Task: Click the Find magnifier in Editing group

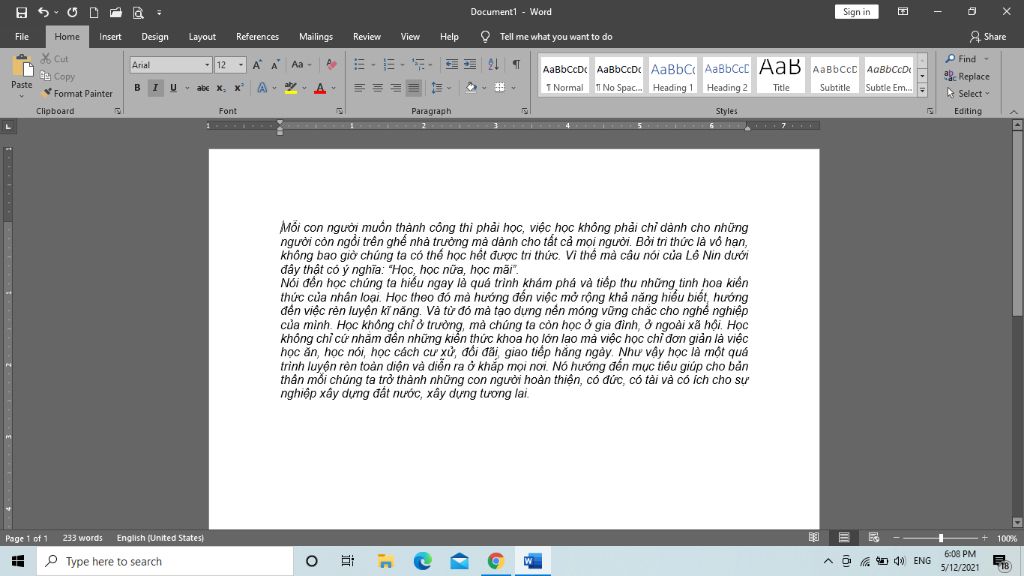Action: [x=961, y=59]
